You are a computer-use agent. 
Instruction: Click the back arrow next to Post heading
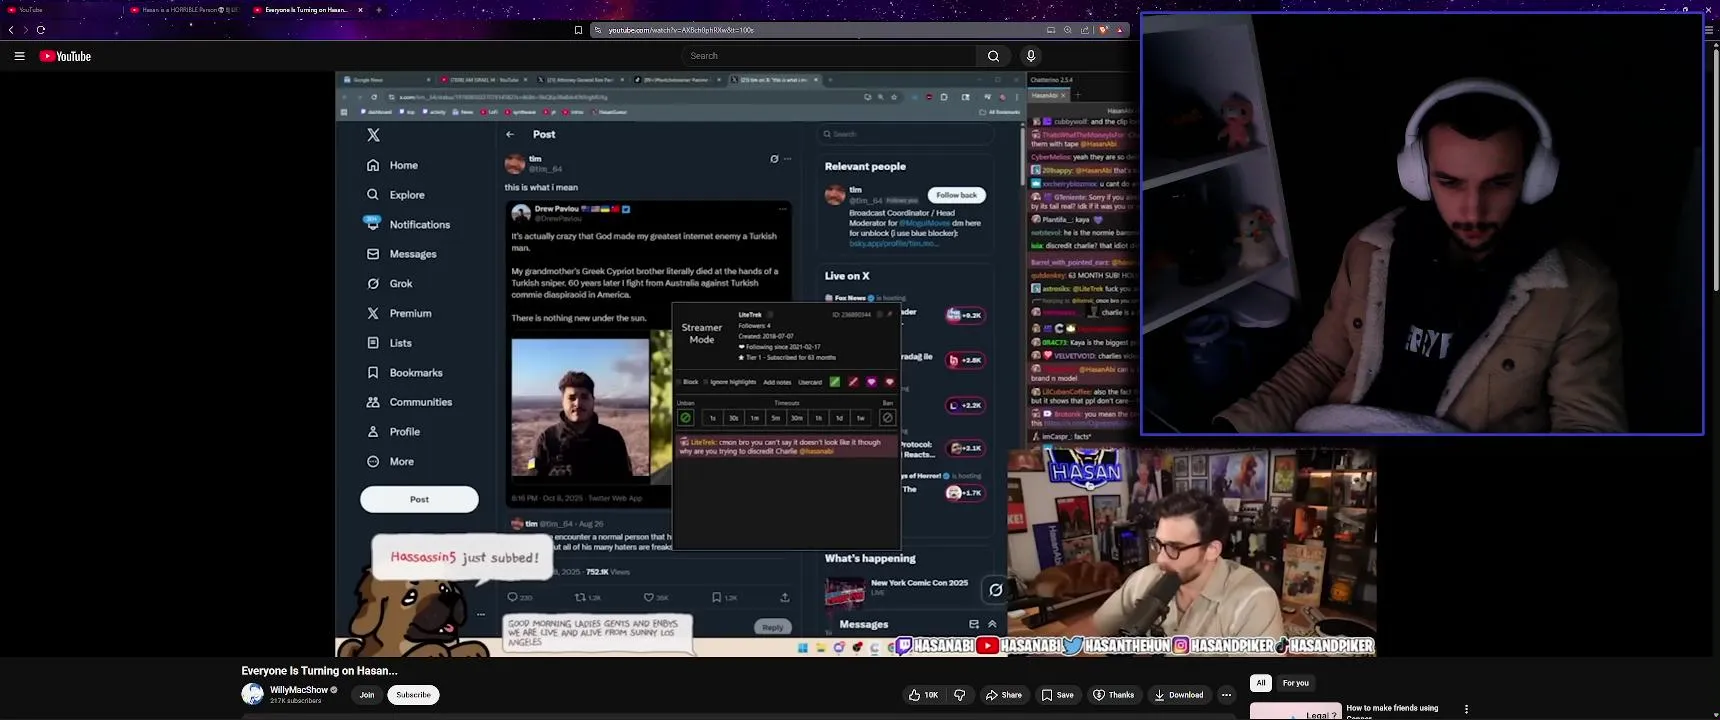pyautogui.click(x=510, y=134)
